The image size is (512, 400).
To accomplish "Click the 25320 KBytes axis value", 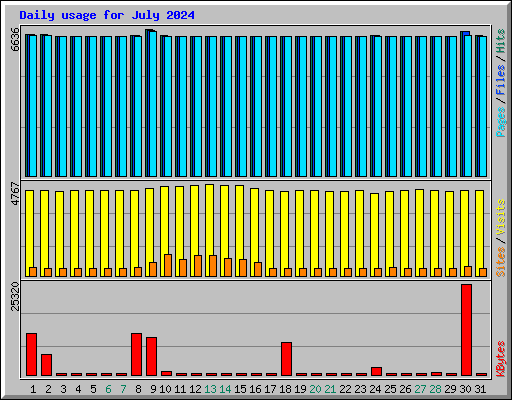I will (x=15, y=297).
